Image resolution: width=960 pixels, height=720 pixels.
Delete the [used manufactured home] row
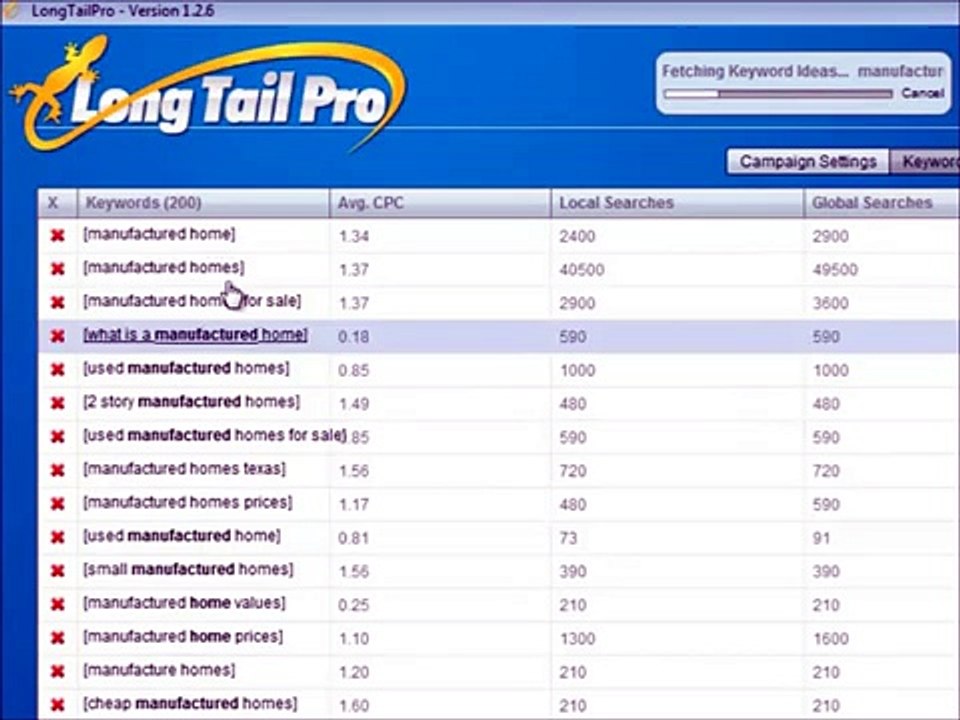click(x=58, y=538)
